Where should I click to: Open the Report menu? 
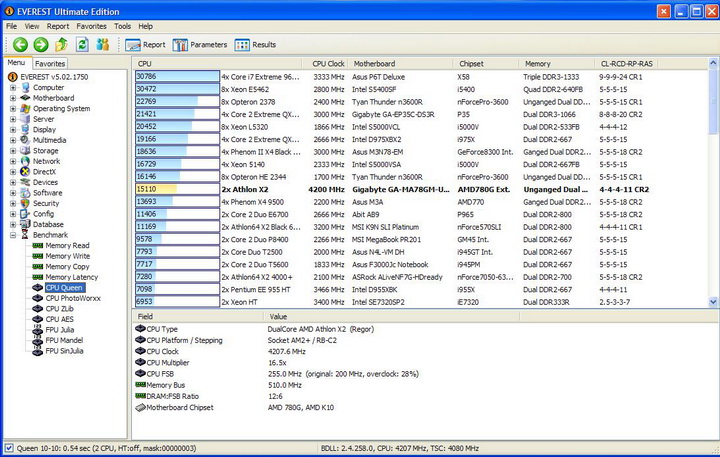pyautogui.click(x=58, y=26)
